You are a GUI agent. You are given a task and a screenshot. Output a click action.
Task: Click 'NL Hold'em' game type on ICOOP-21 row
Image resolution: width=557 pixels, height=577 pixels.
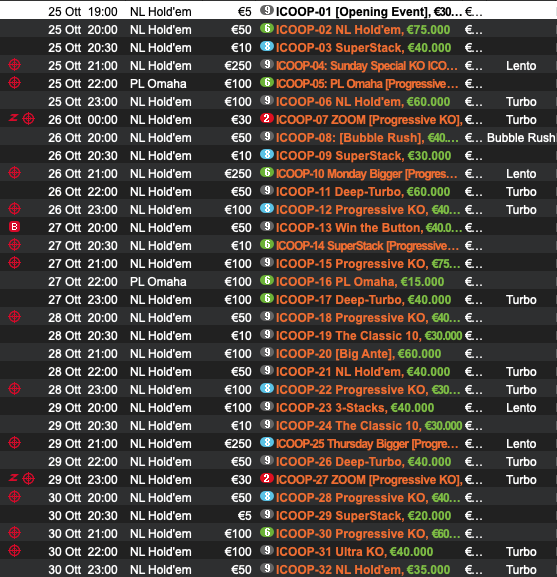[161, 372]
